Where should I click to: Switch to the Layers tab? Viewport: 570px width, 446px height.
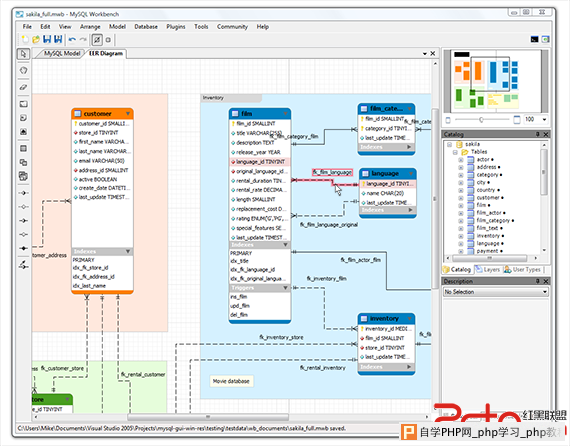(488, 269)
